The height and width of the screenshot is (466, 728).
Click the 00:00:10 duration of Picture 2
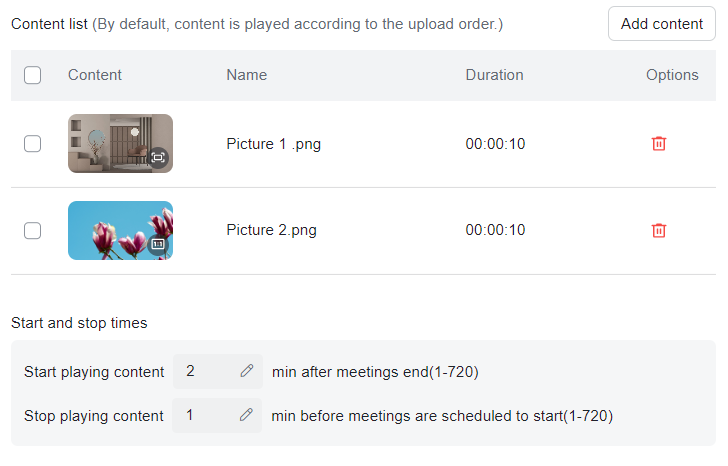[495, 231]
